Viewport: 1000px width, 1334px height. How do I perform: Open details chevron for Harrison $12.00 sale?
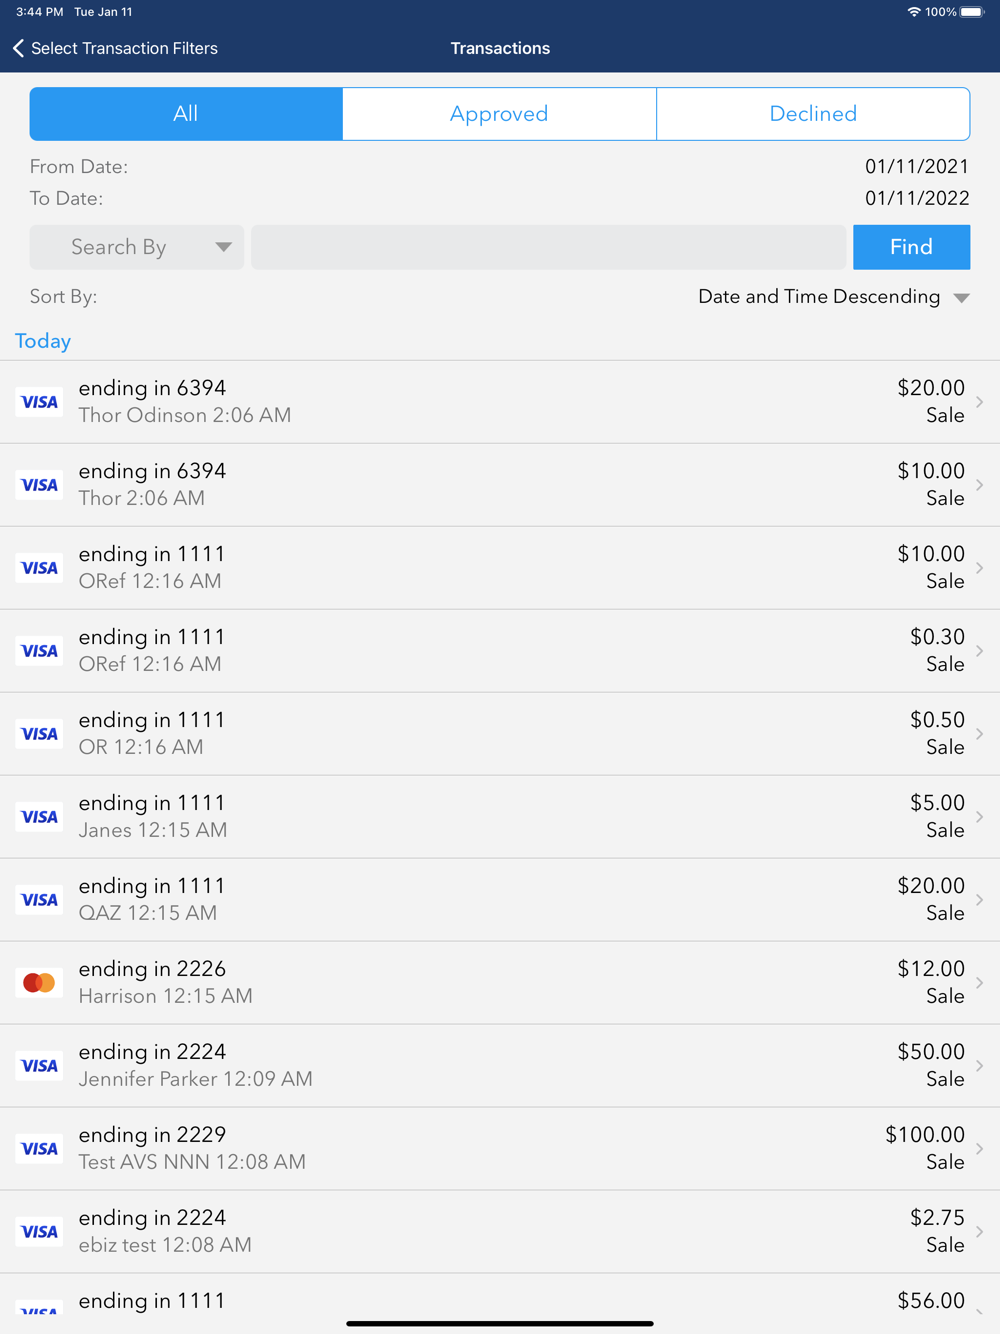click(980, 983)
